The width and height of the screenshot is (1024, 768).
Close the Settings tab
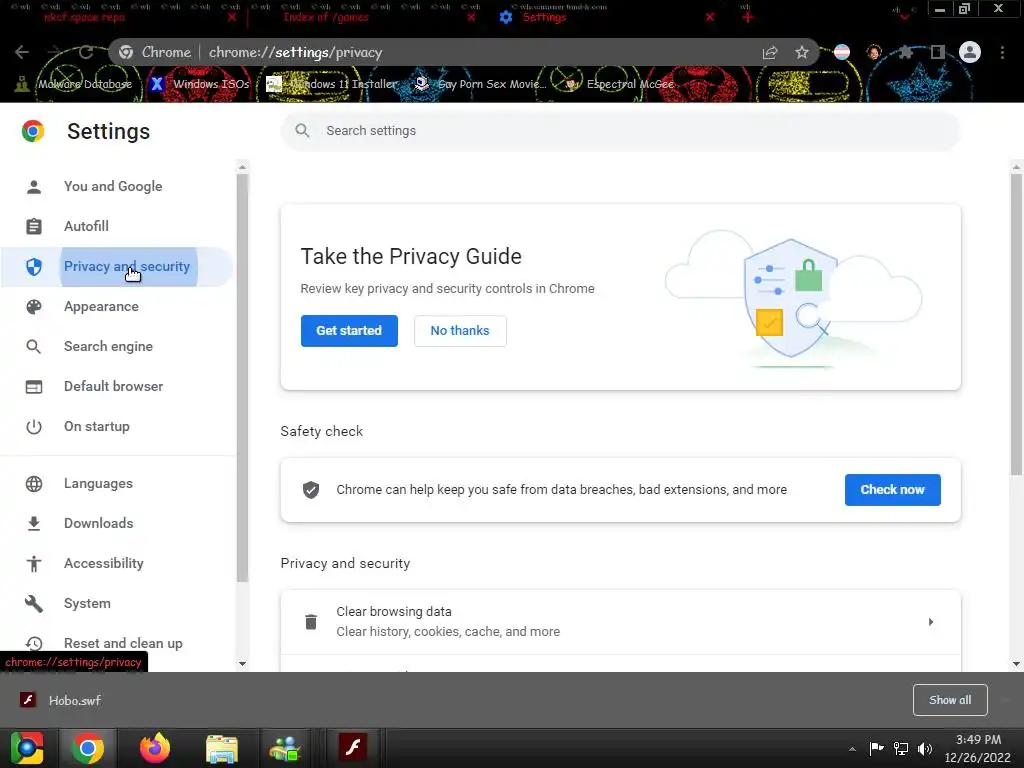tap(710, 18)
